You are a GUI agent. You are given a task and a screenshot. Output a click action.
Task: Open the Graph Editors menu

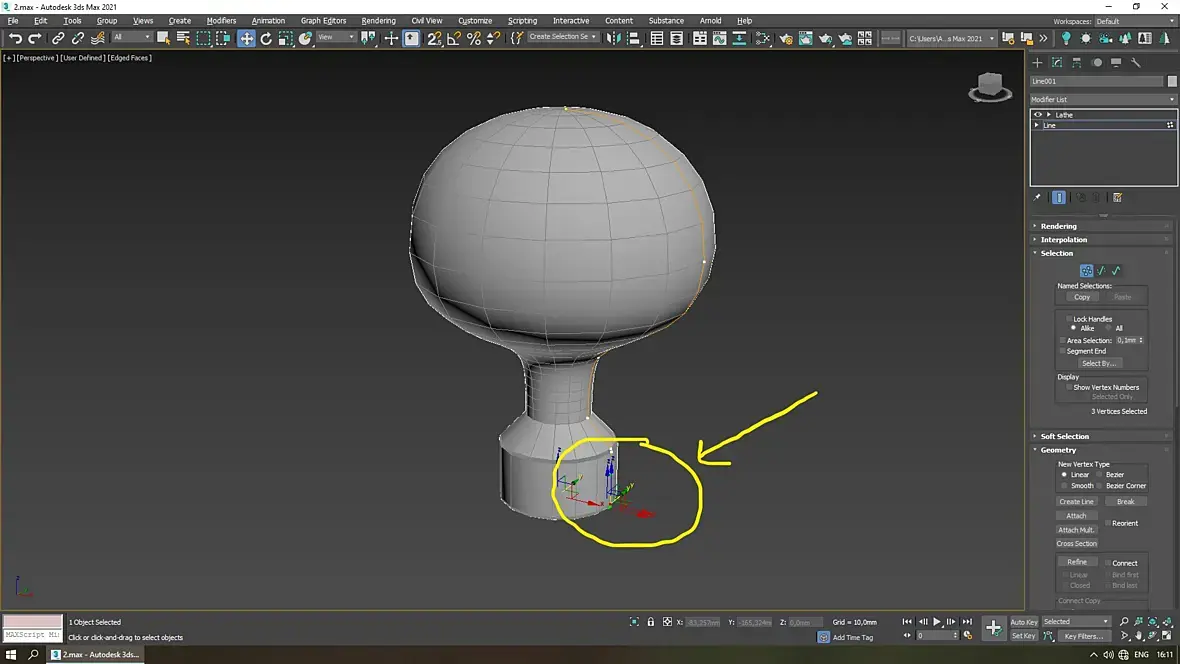pyautogui.click(x=324, y=20)
